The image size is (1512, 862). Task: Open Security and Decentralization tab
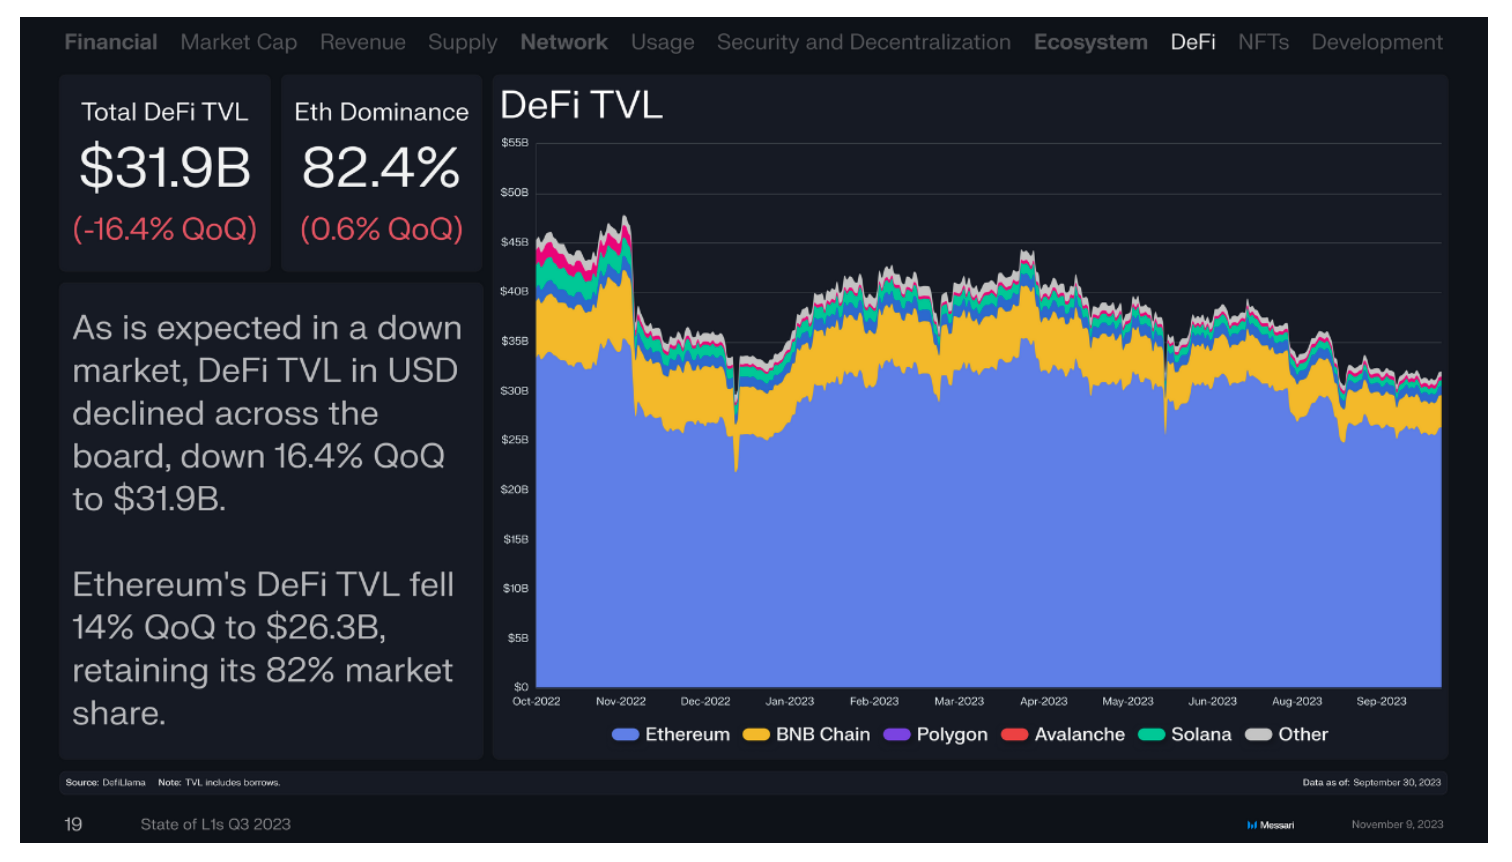pyautogui.click(x=864, y=42)
